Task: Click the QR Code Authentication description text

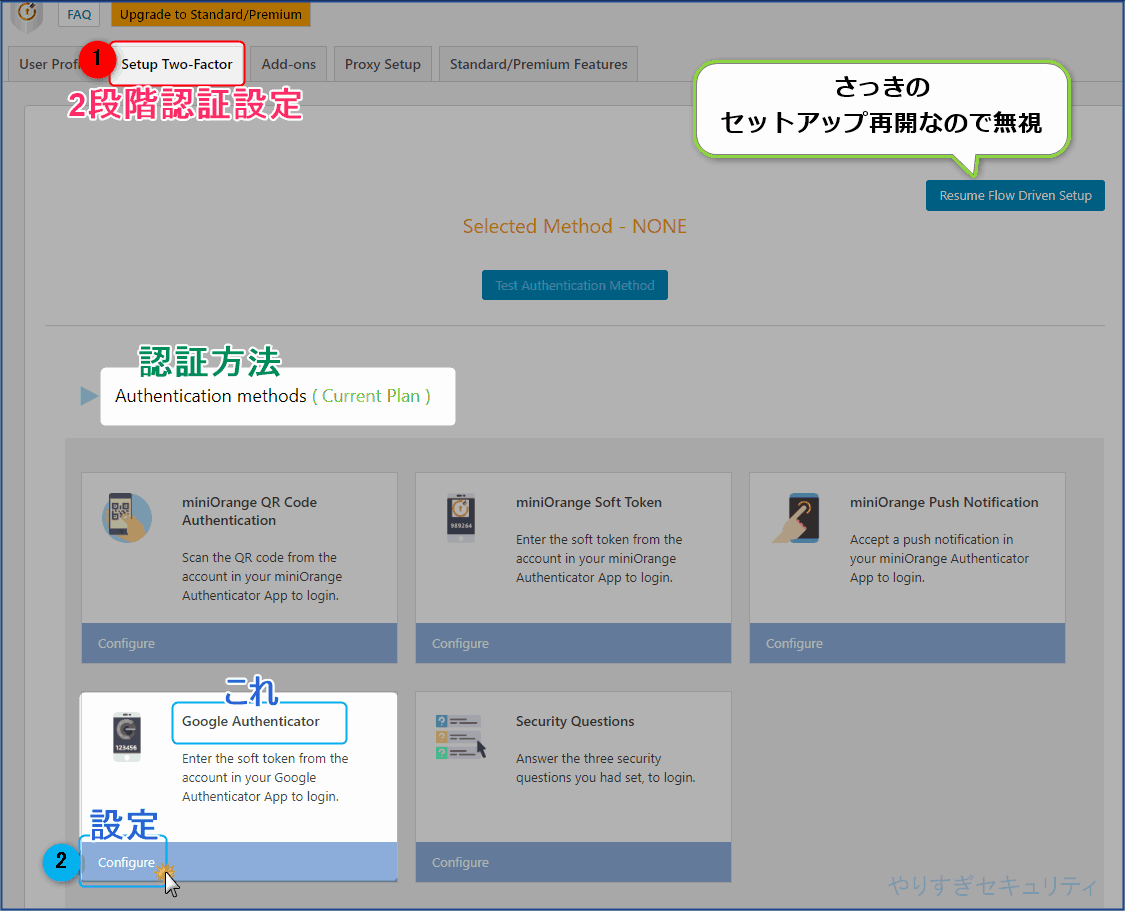Action: click(x=262, y=577)
